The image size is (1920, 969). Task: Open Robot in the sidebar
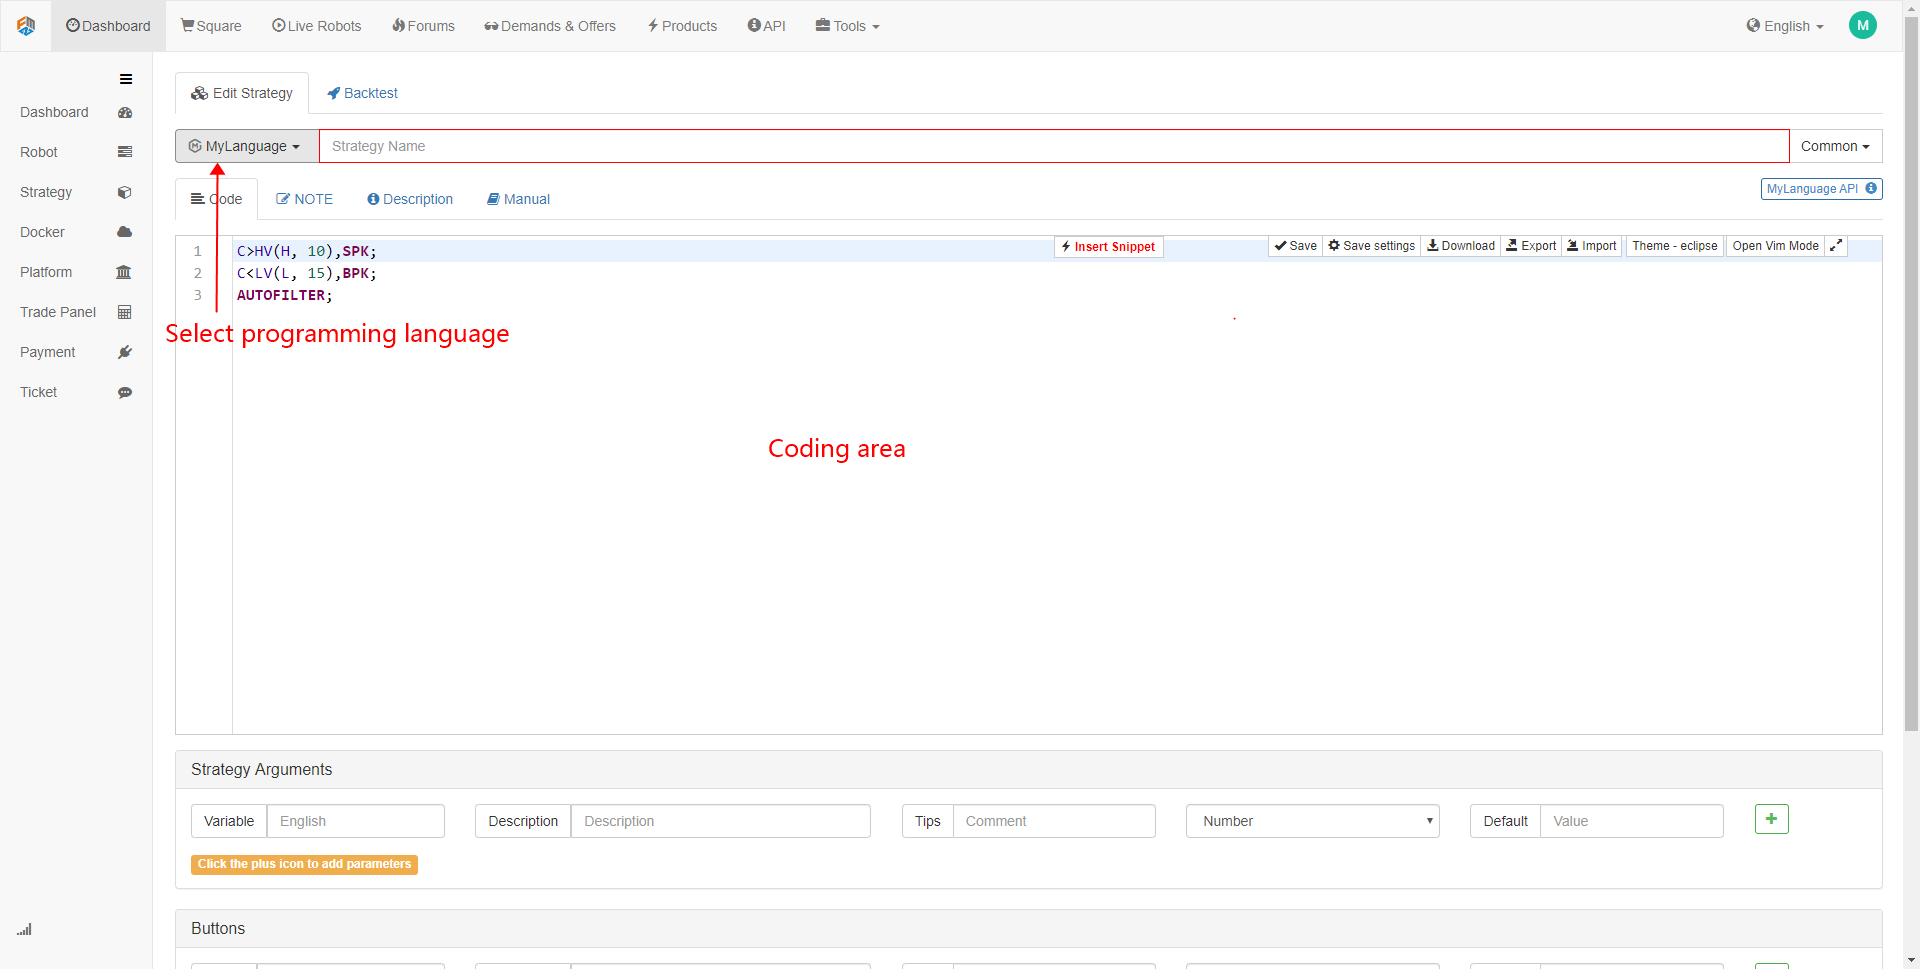click(39, 152)
